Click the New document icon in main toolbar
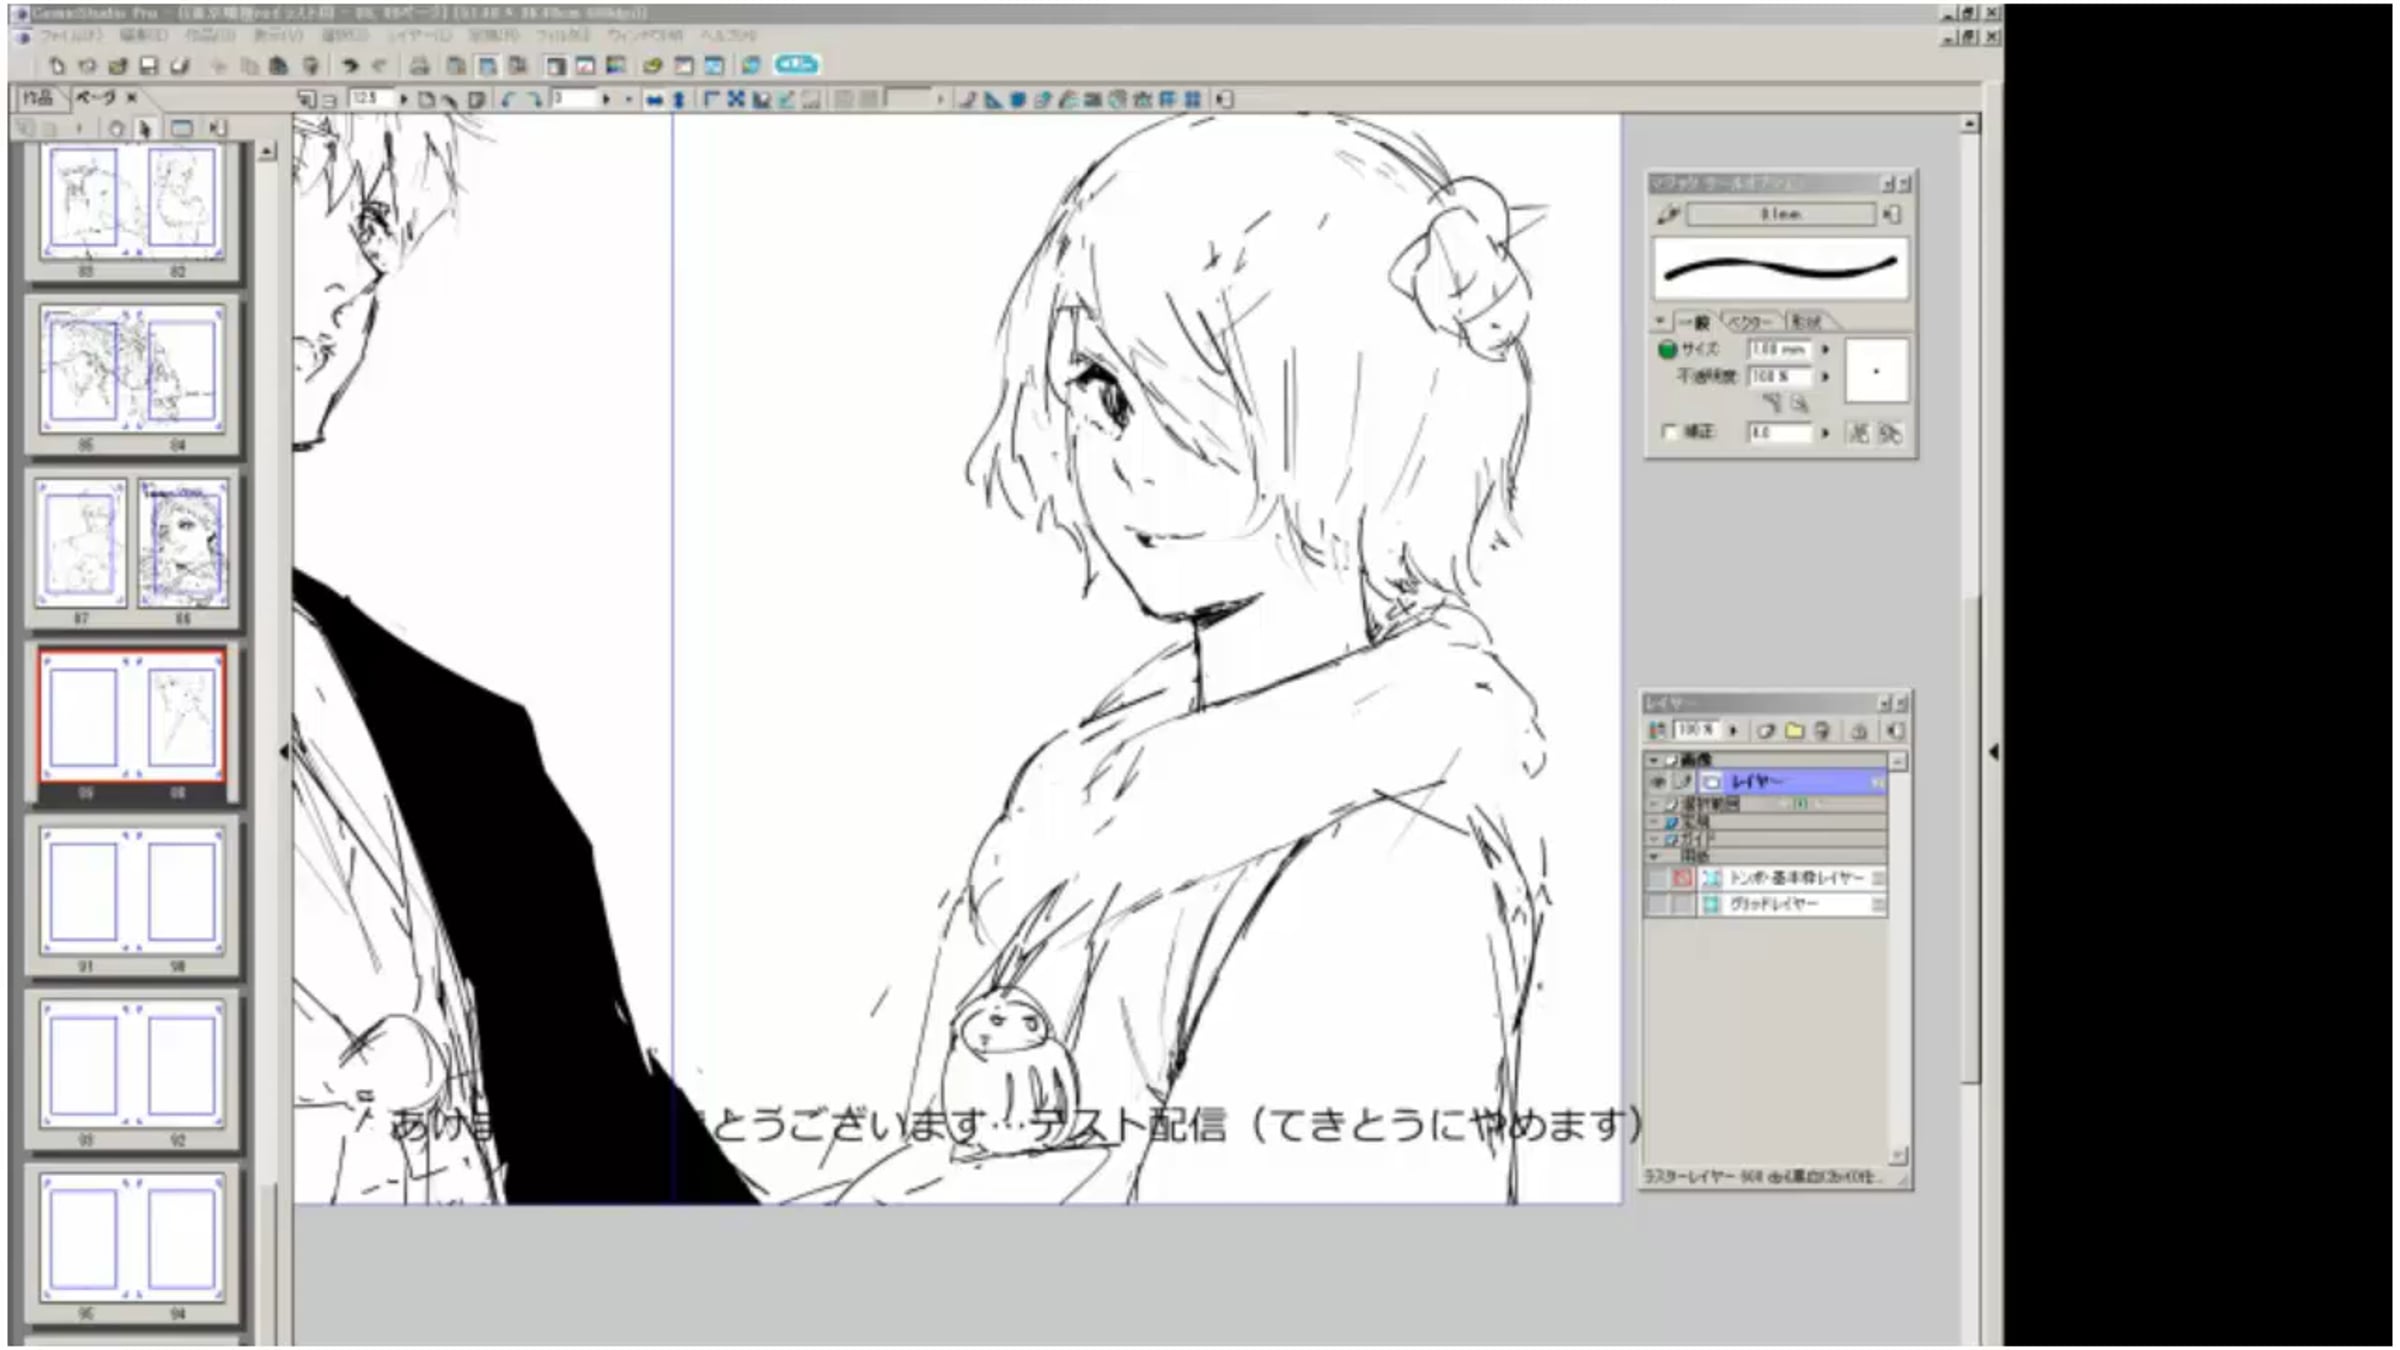This screenshot has height=1350, width=2400. [56, 66]
